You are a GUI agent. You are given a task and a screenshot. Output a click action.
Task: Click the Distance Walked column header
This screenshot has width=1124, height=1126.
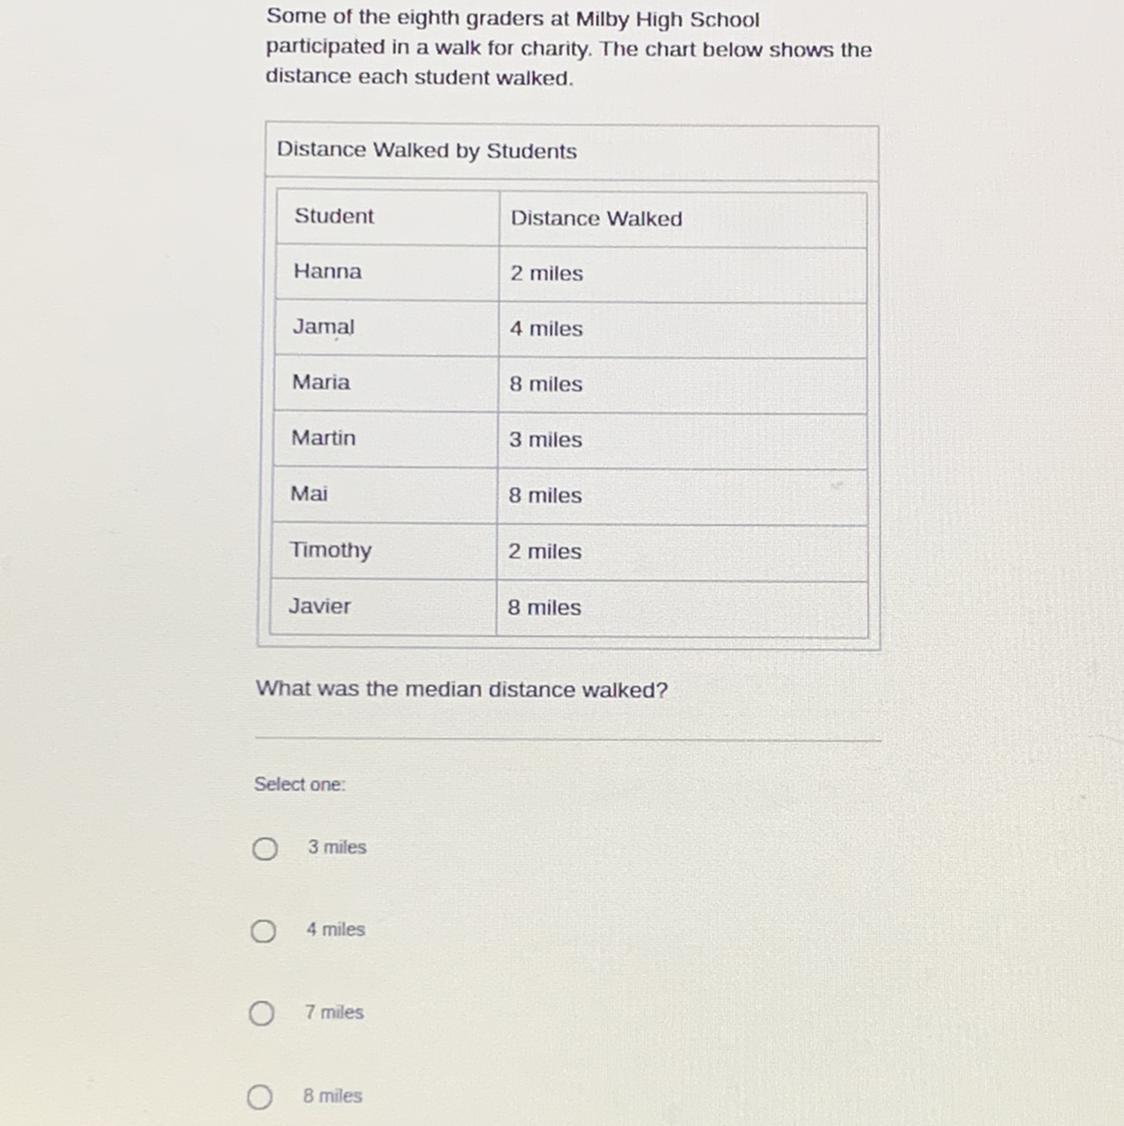pos(682,219)
